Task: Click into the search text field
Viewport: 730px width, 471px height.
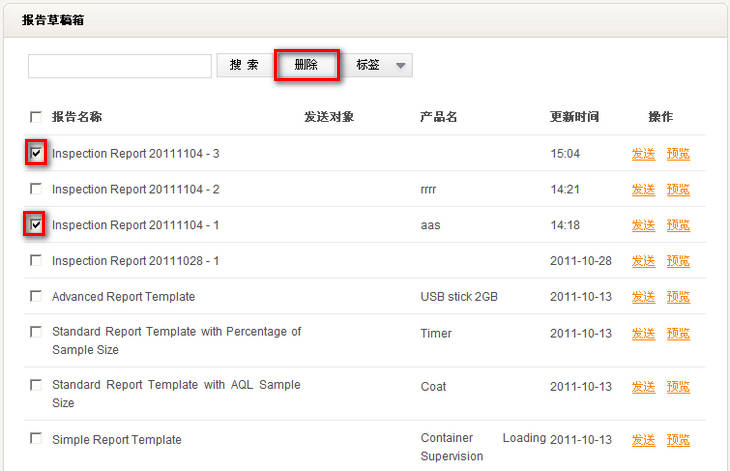Action: point(119,66)
